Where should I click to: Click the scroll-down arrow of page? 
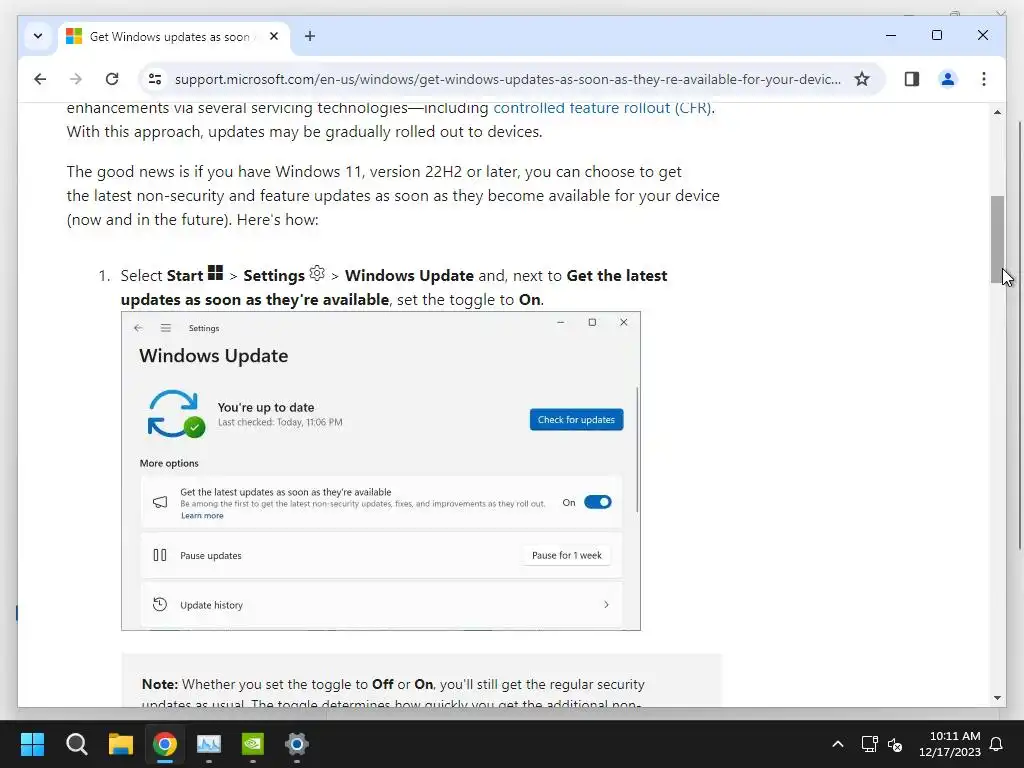(x=997, y=697)
